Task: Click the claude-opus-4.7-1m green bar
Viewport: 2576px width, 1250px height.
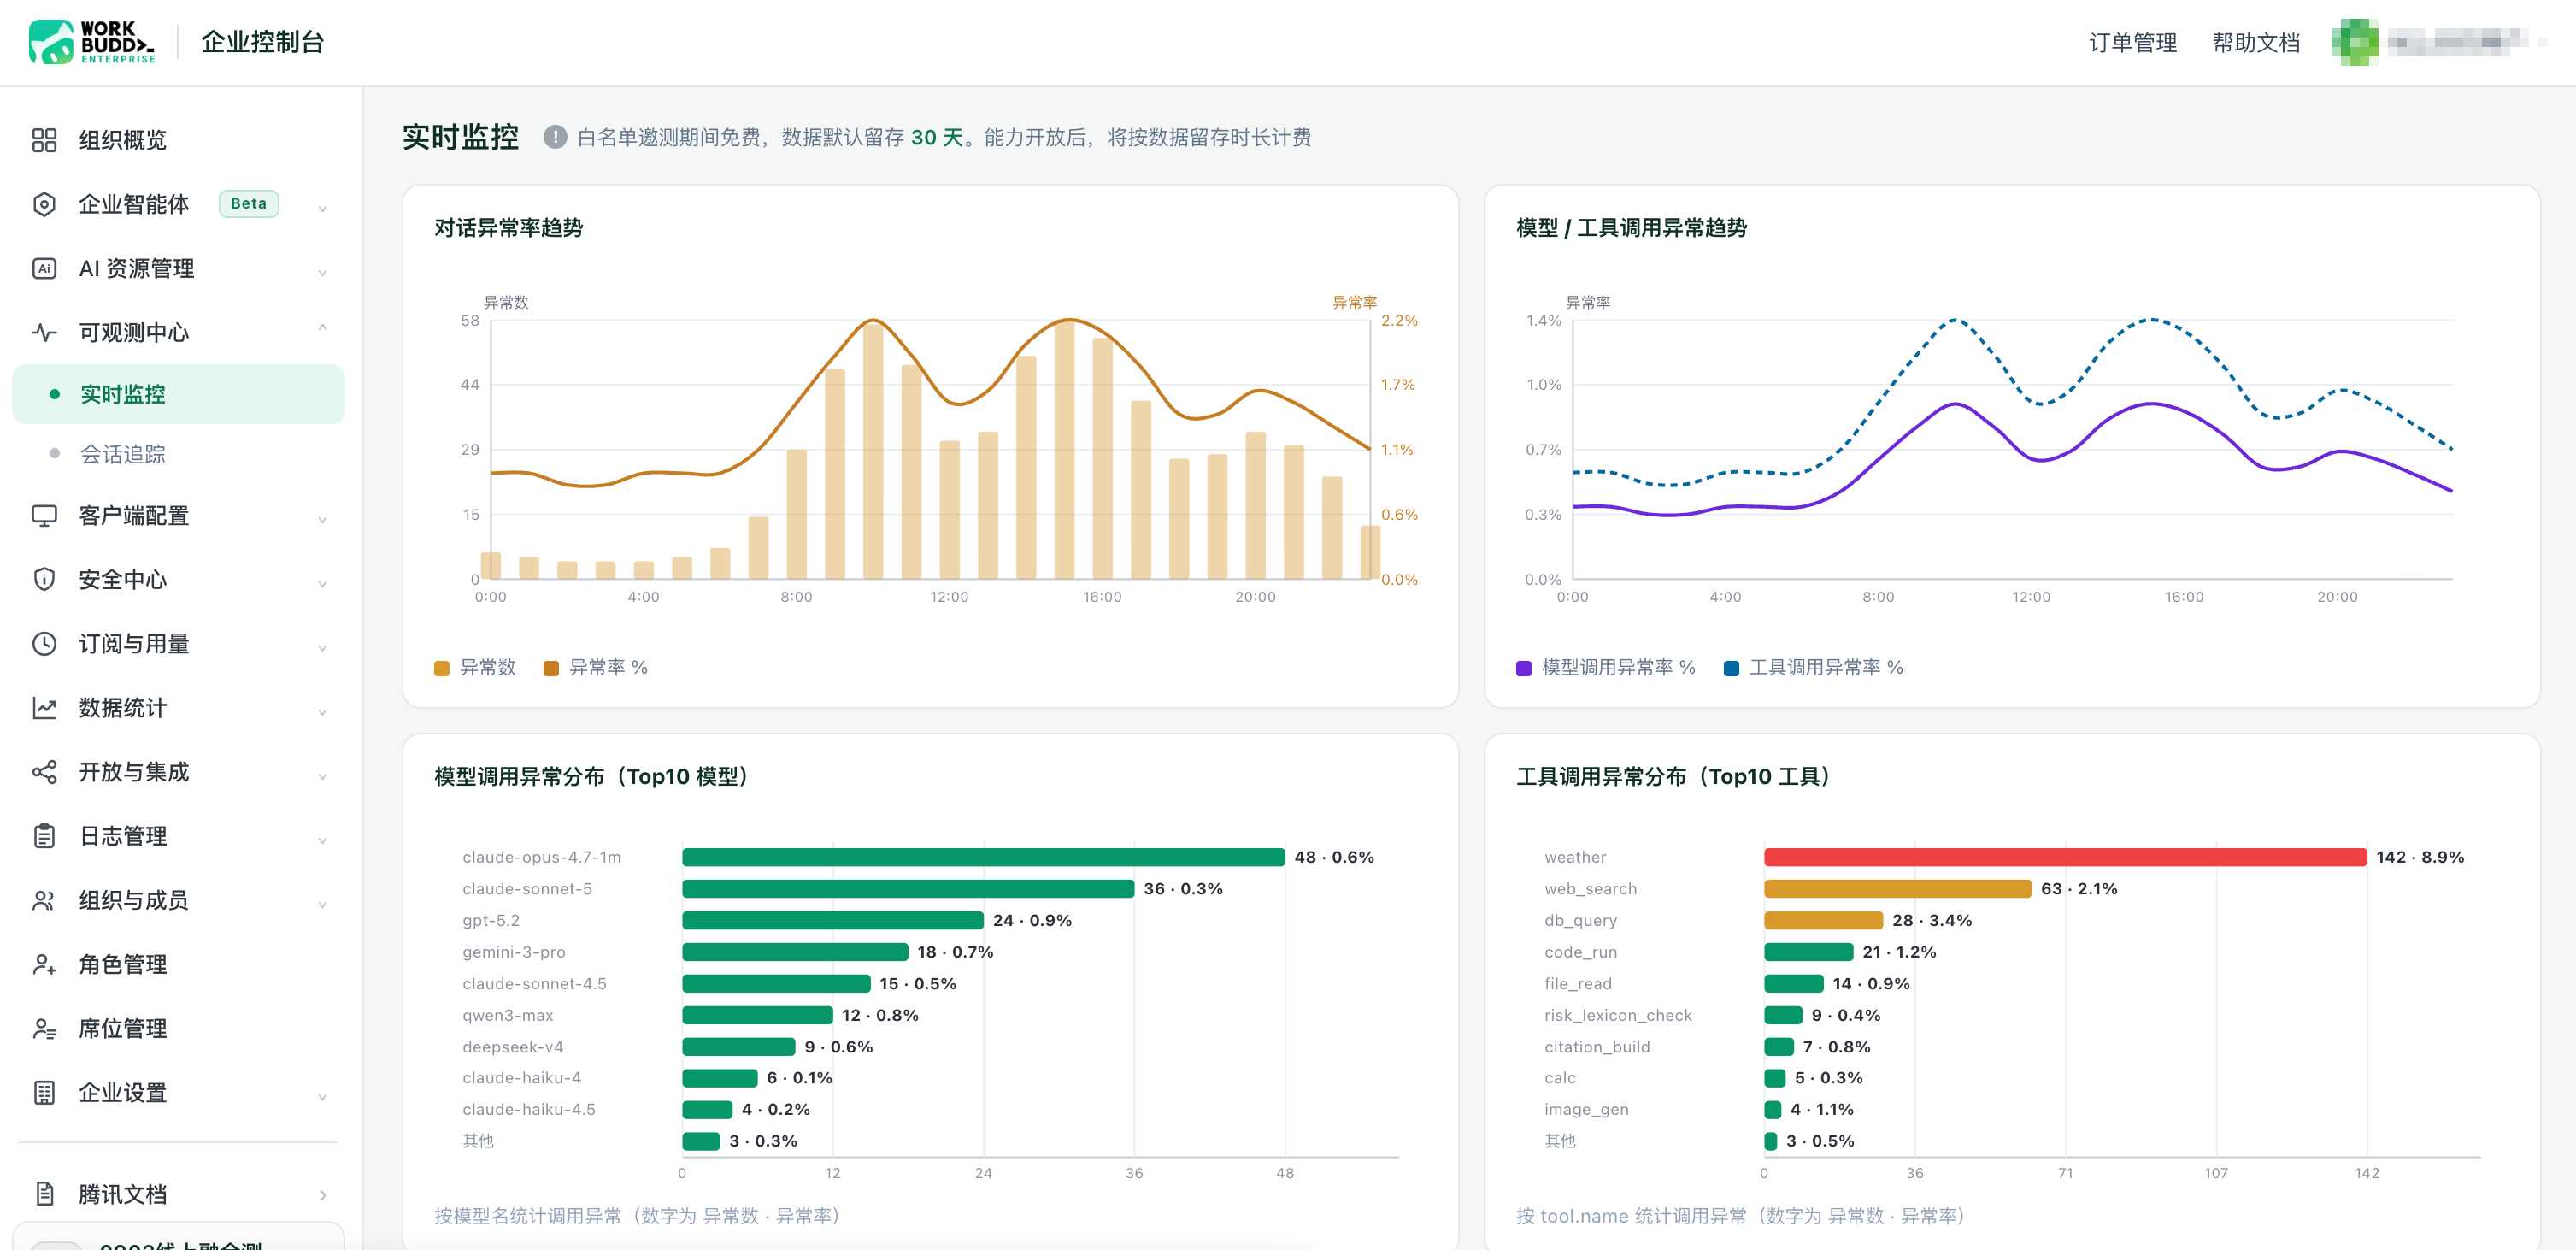Action: pos(983,857)
